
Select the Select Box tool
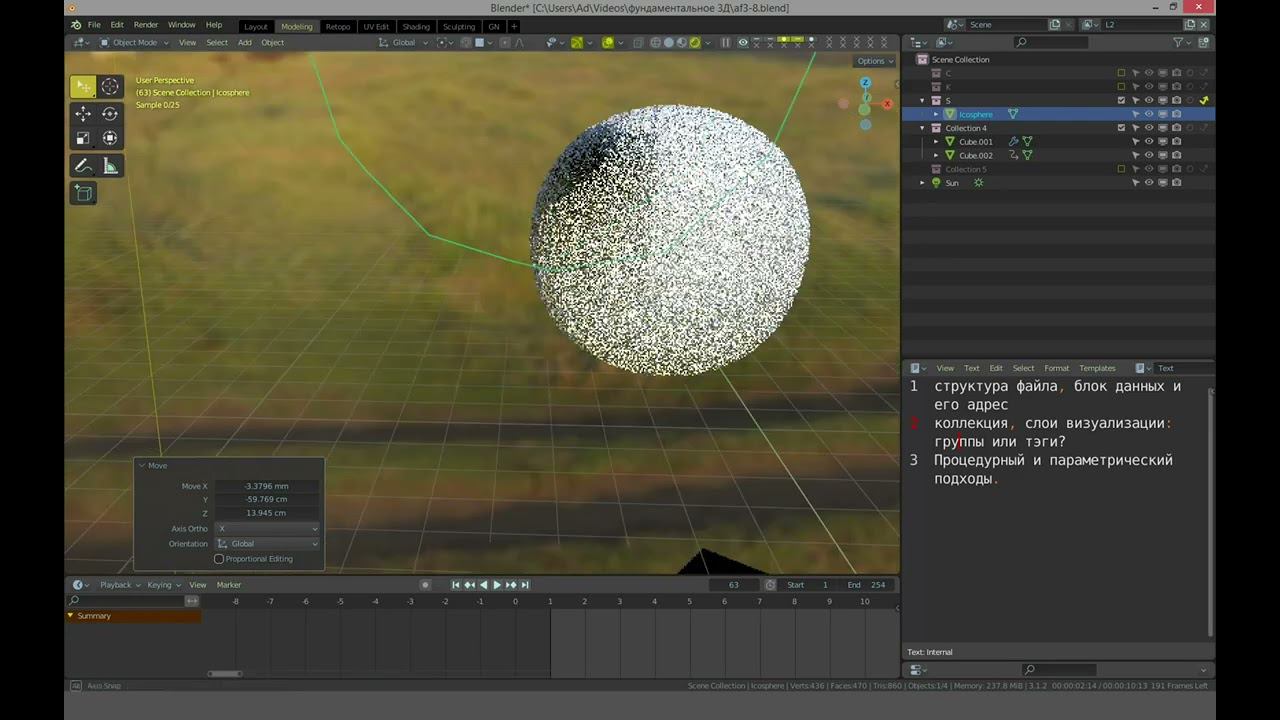(84, 86)
